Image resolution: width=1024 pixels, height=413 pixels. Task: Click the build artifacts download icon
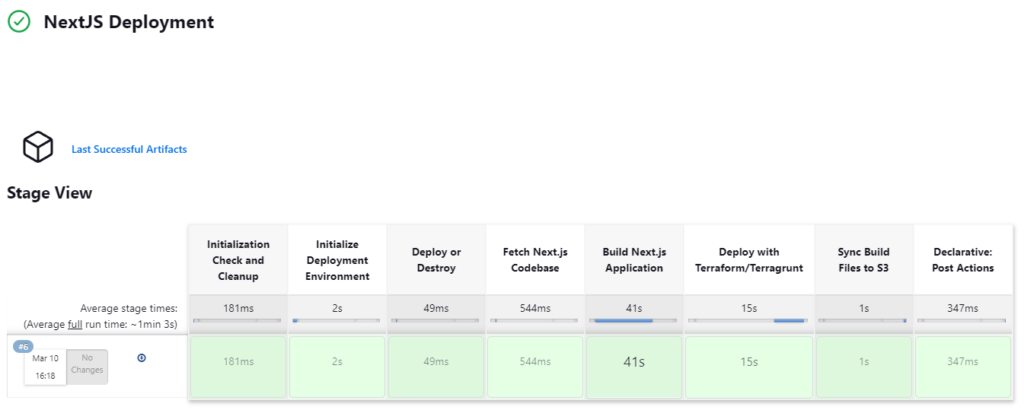point(141,358)
